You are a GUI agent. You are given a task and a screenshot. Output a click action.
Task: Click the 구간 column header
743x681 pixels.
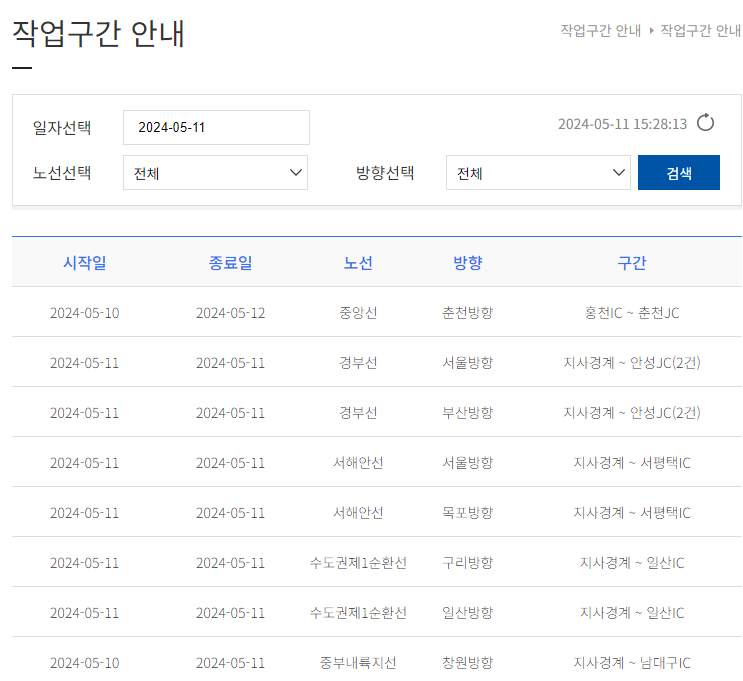click(x=632, y=262)
